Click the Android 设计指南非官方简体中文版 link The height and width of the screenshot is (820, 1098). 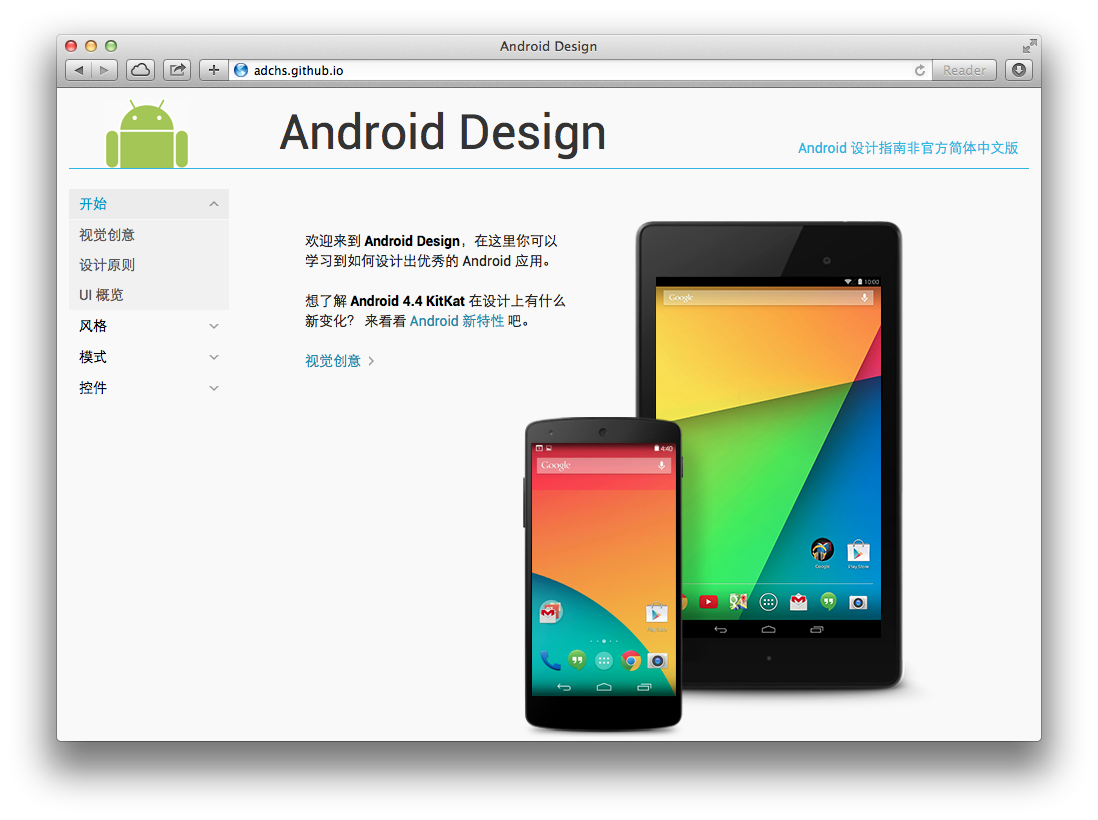coord(908,148)
